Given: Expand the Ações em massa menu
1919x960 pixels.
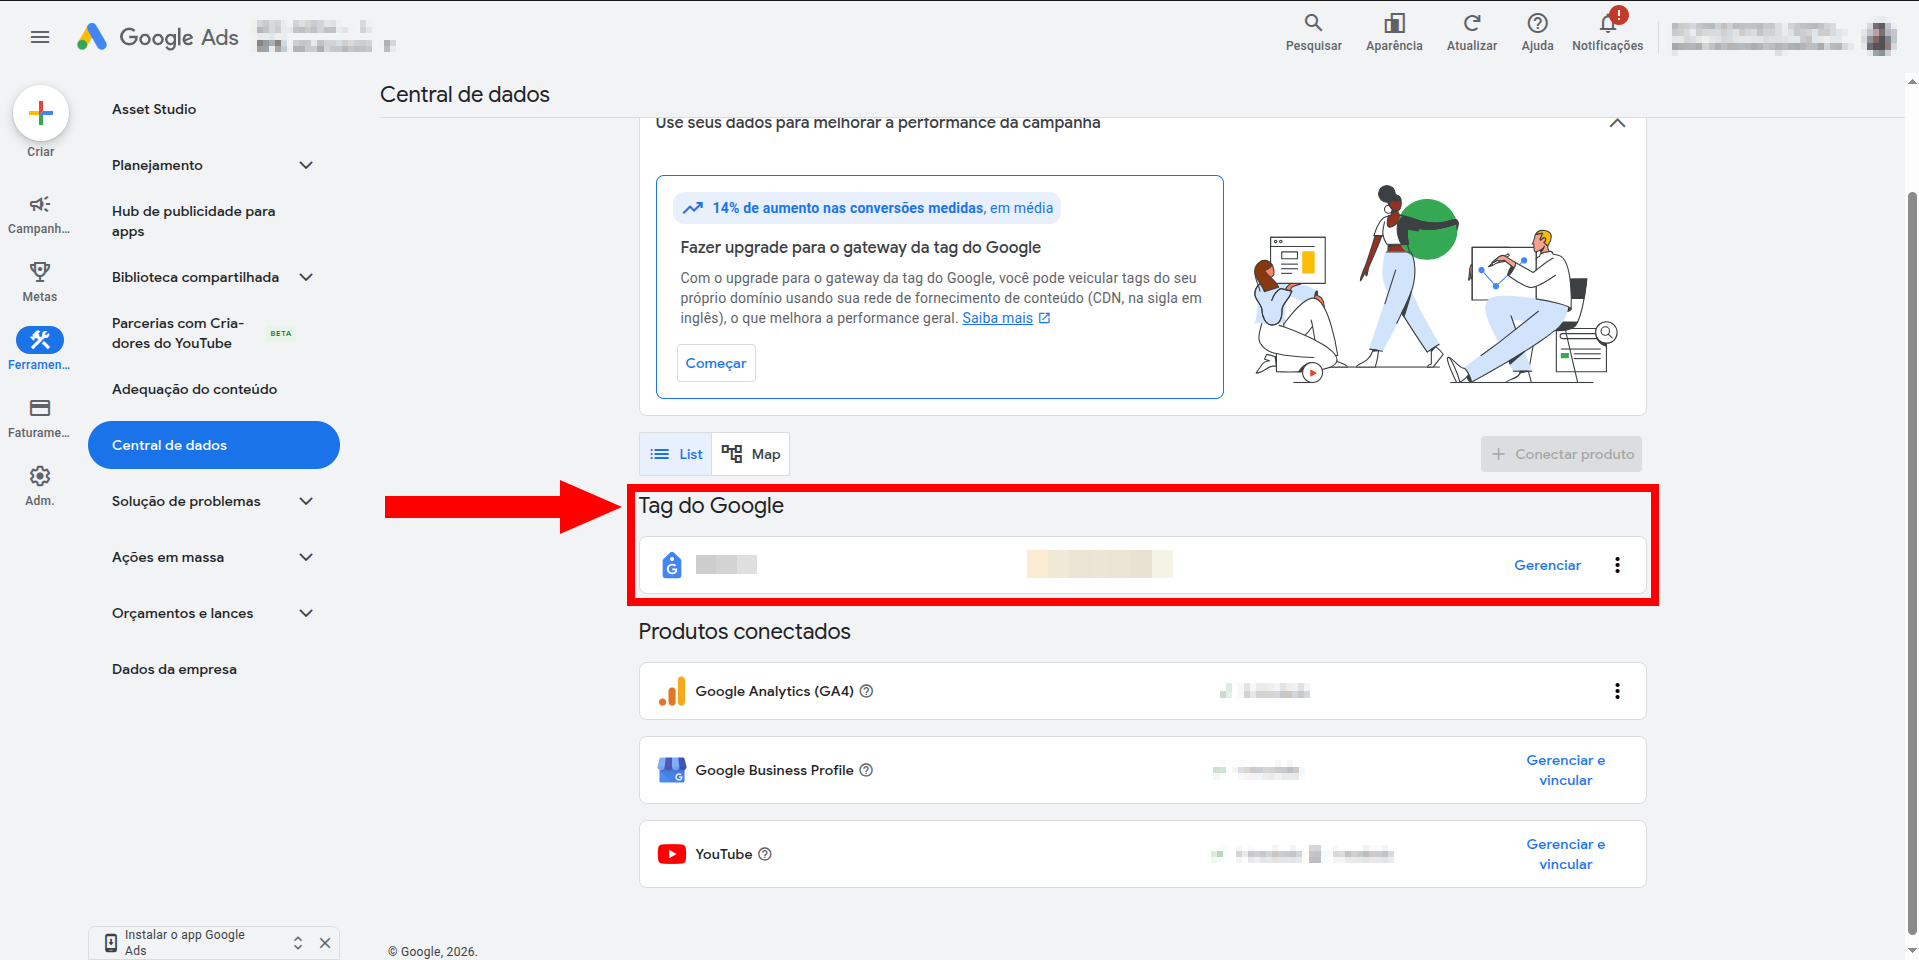Looking at the screenshot, I should (x=306, y=557).
